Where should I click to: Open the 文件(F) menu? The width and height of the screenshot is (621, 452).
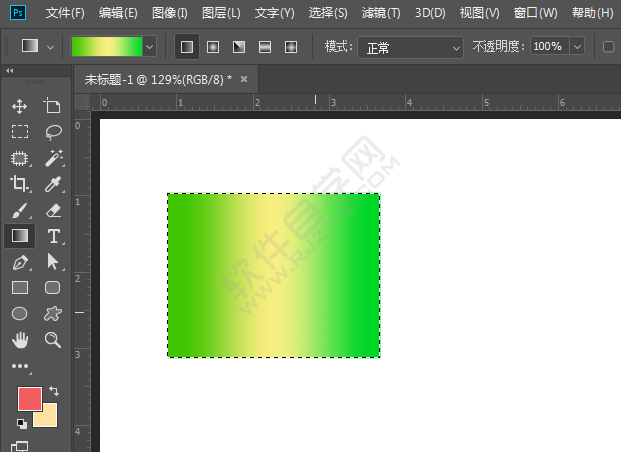(65, 13)
